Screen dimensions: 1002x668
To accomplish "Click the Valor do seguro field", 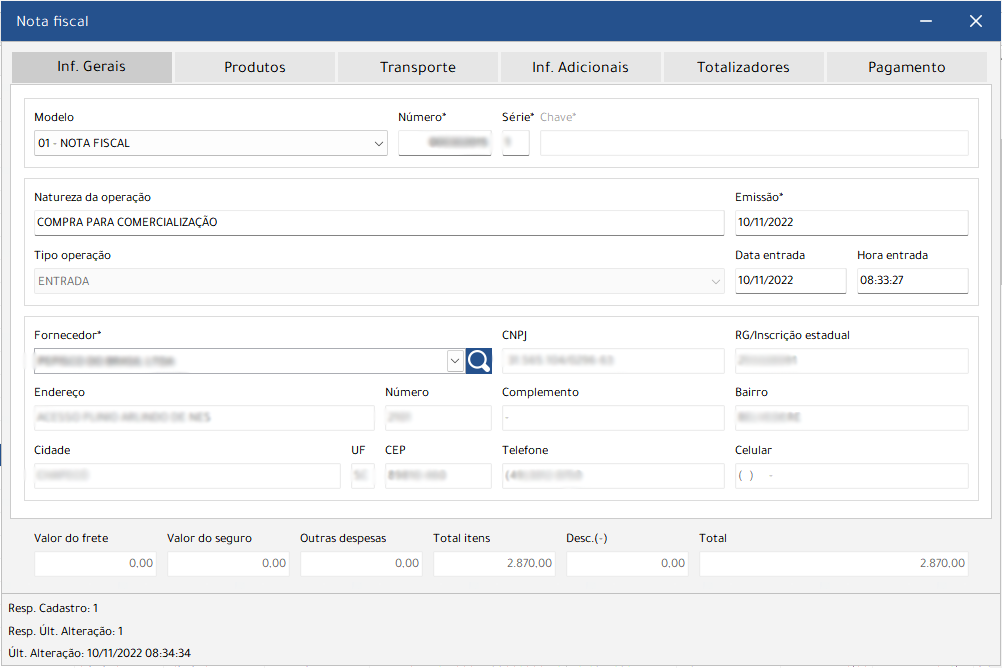I will point(228,564).
